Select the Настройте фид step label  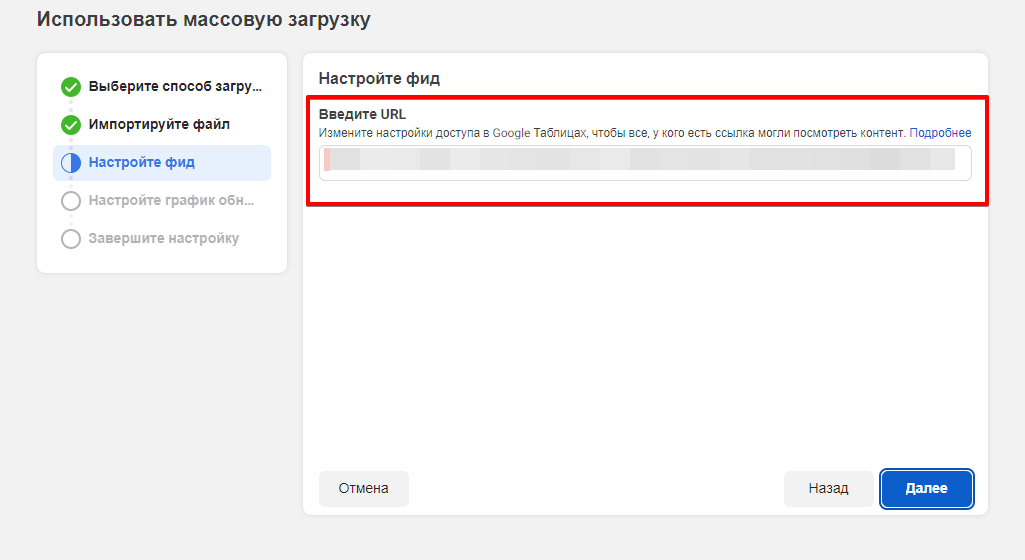142,163
